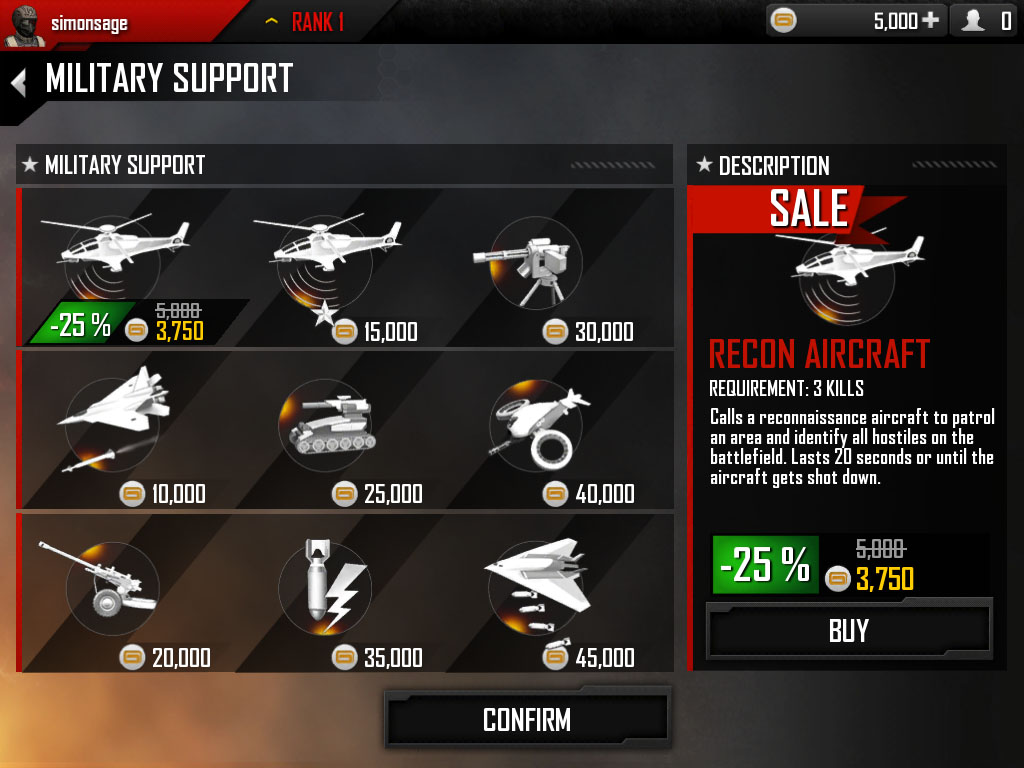Add more credits via the plus icon
Viewport: 1024px width, 768px height.
click(x=929, y=20)
